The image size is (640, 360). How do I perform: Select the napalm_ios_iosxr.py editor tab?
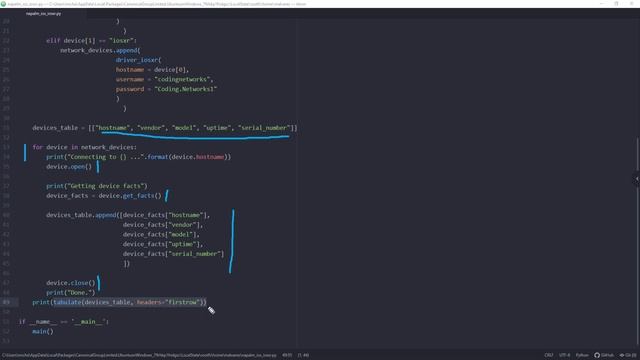tap(43, 13)
